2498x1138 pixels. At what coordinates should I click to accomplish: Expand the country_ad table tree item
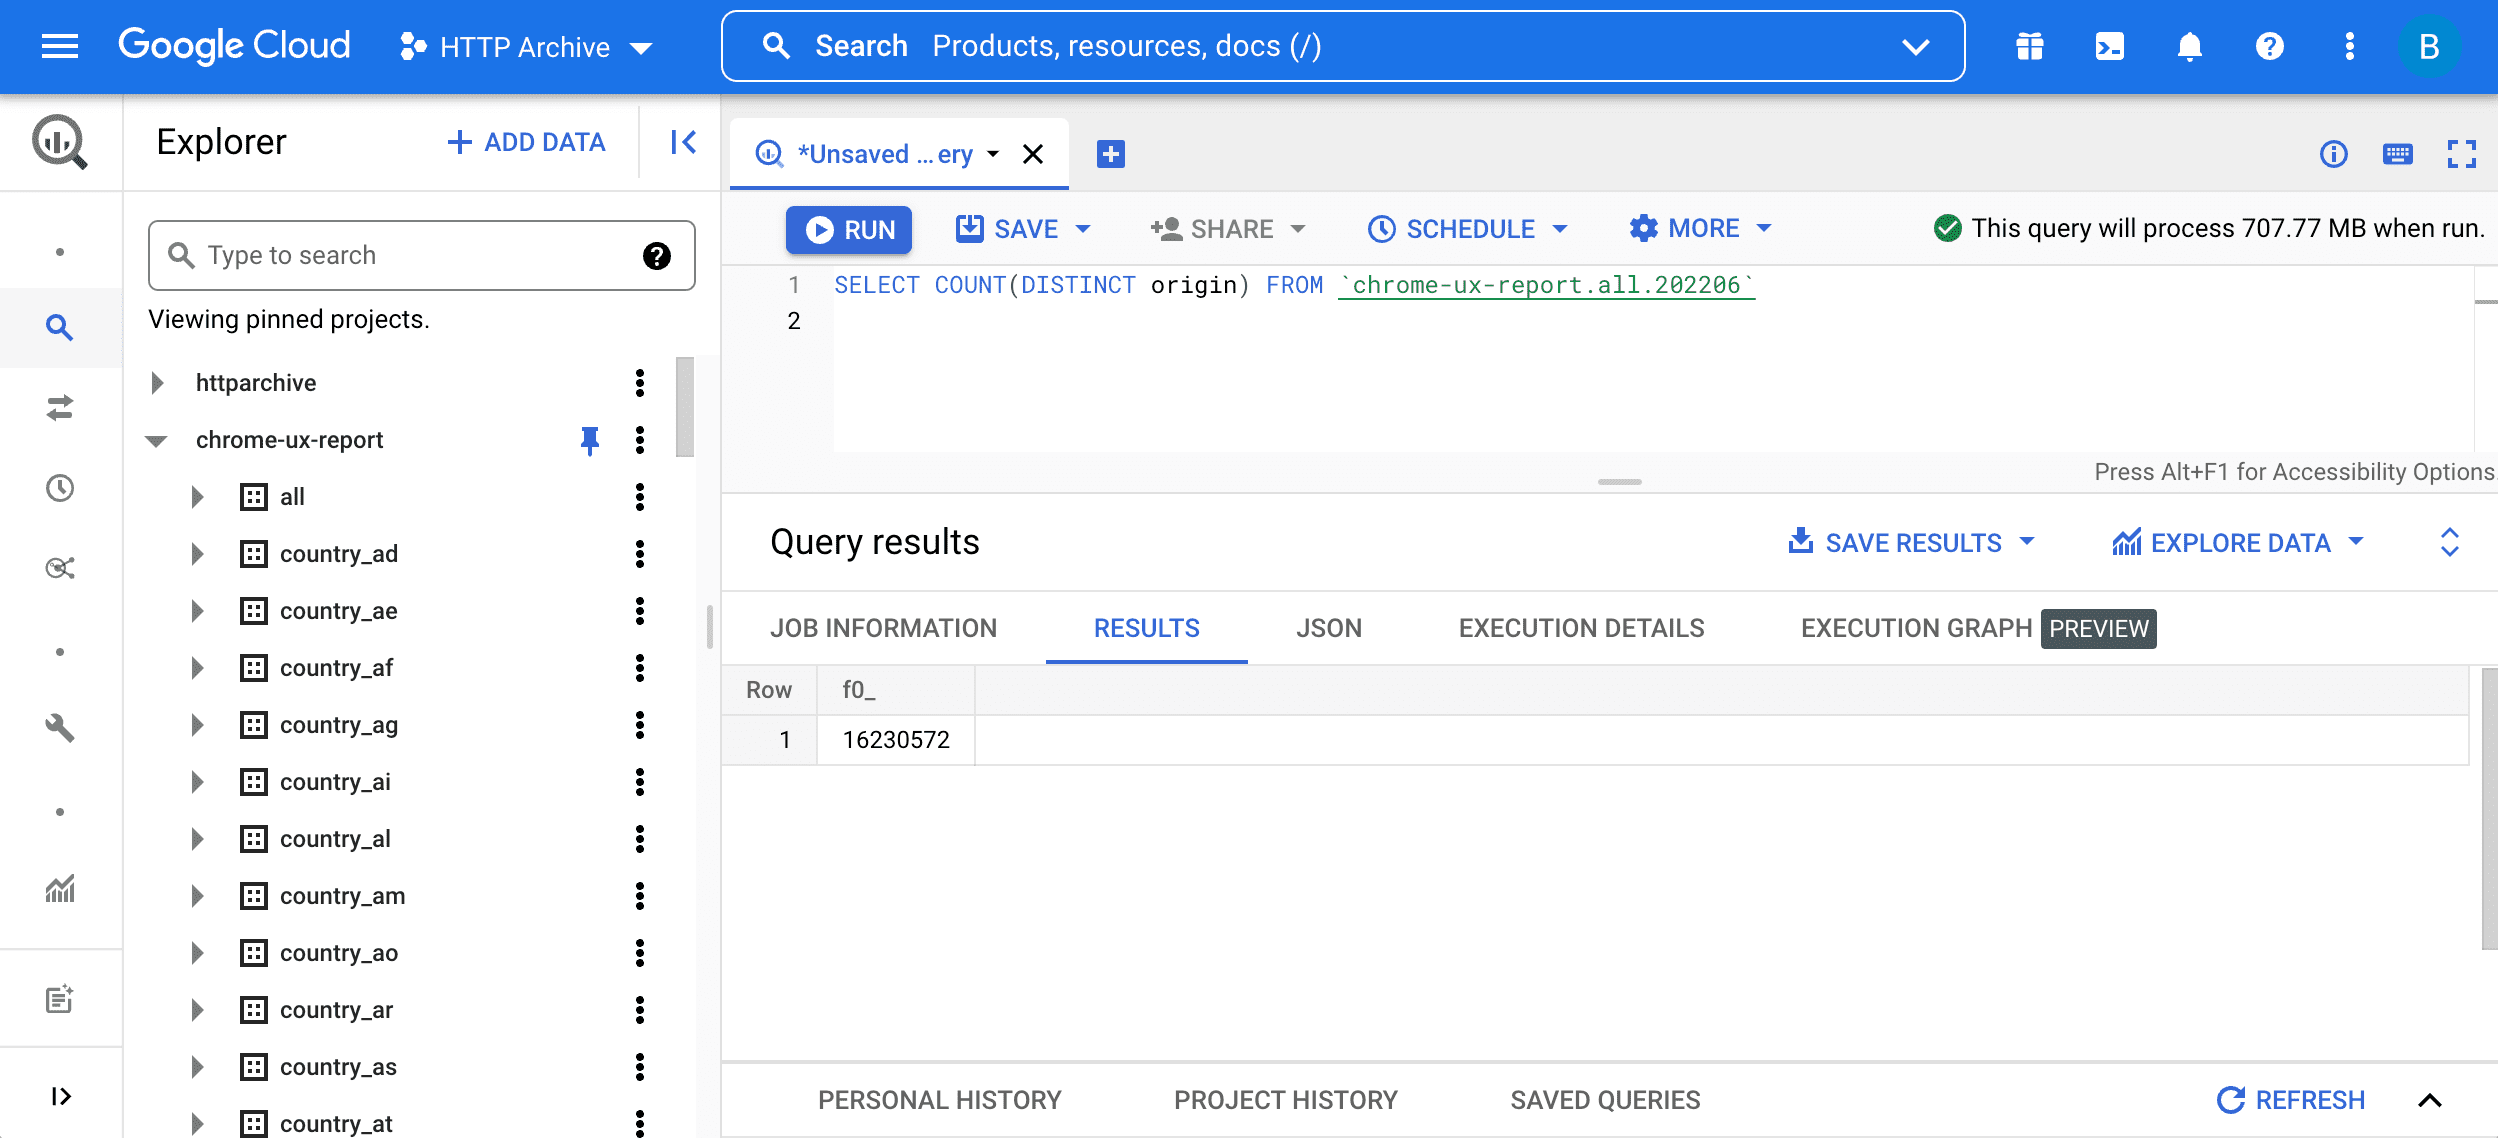[196, 551]
